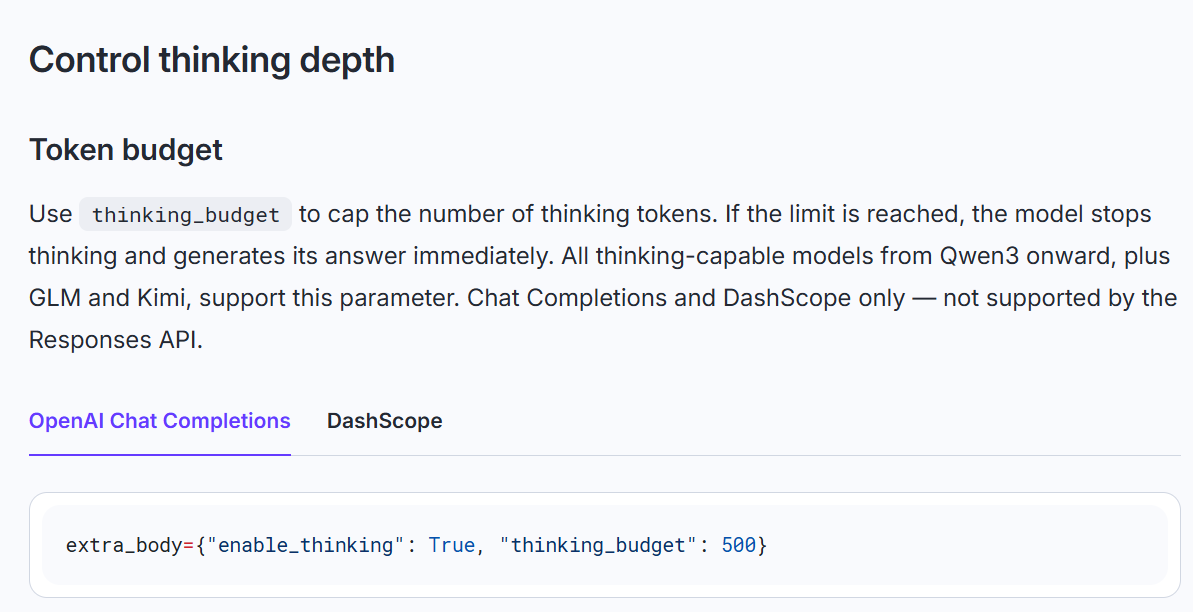Click the red equals sign in code
Image resolution: width=1193 pixels, height=612 pixels.
[189, 546]
